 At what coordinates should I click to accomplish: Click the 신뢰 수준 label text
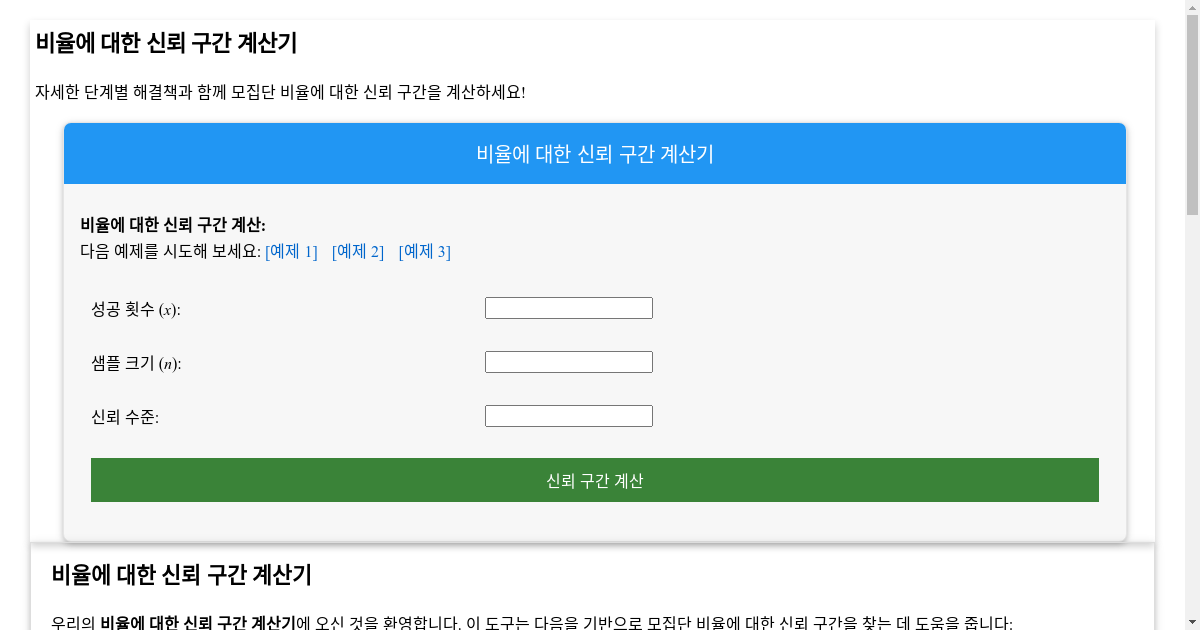[125, 418]
